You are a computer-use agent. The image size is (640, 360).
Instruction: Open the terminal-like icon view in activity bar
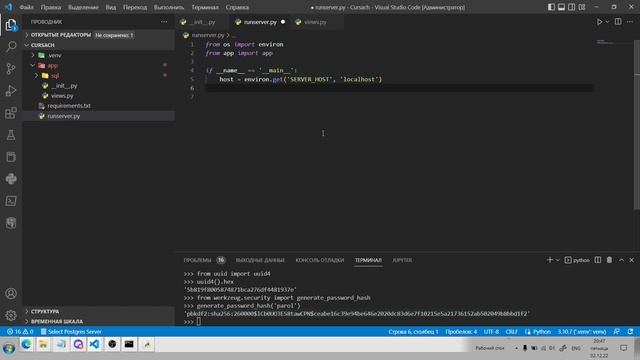tap(11, 201)
